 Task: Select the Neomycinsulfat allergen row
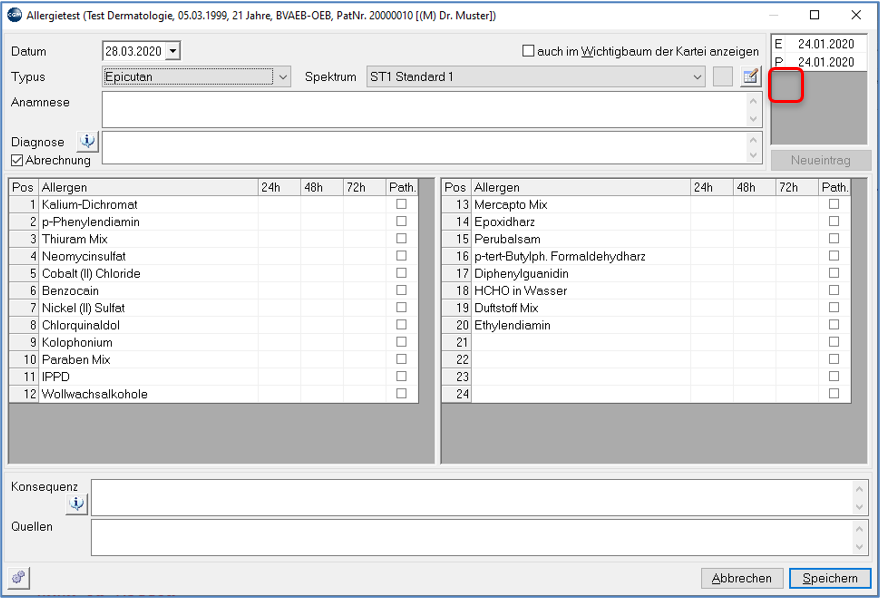point(214,256)
